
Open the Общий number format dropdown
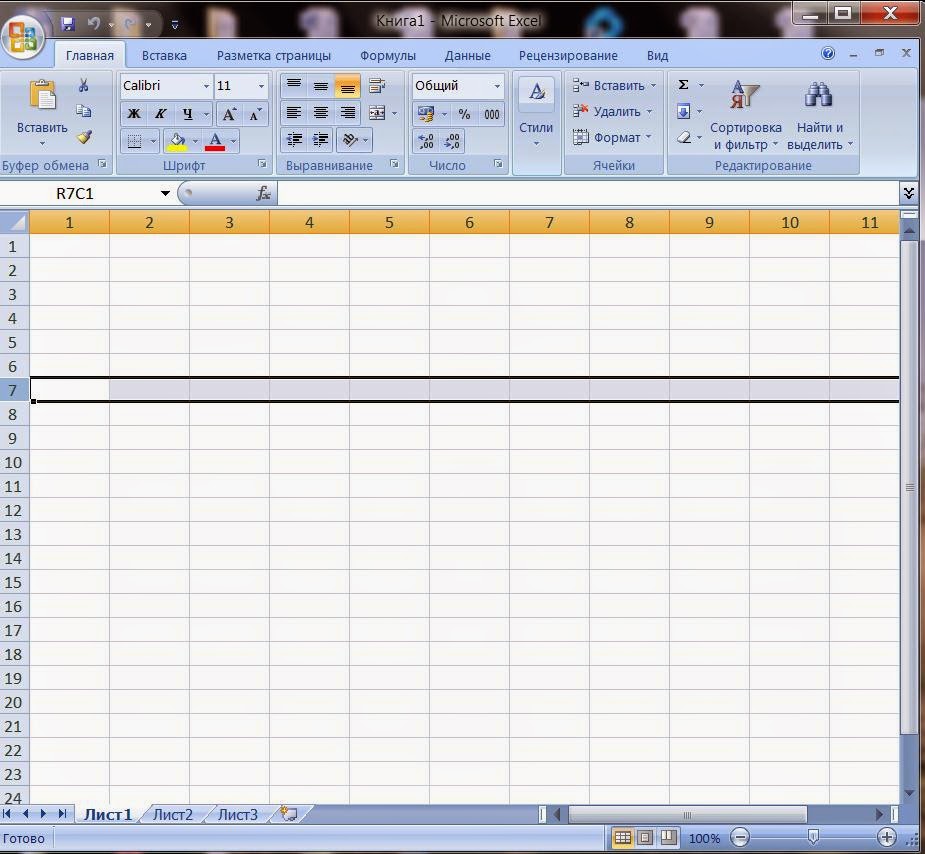497,86
